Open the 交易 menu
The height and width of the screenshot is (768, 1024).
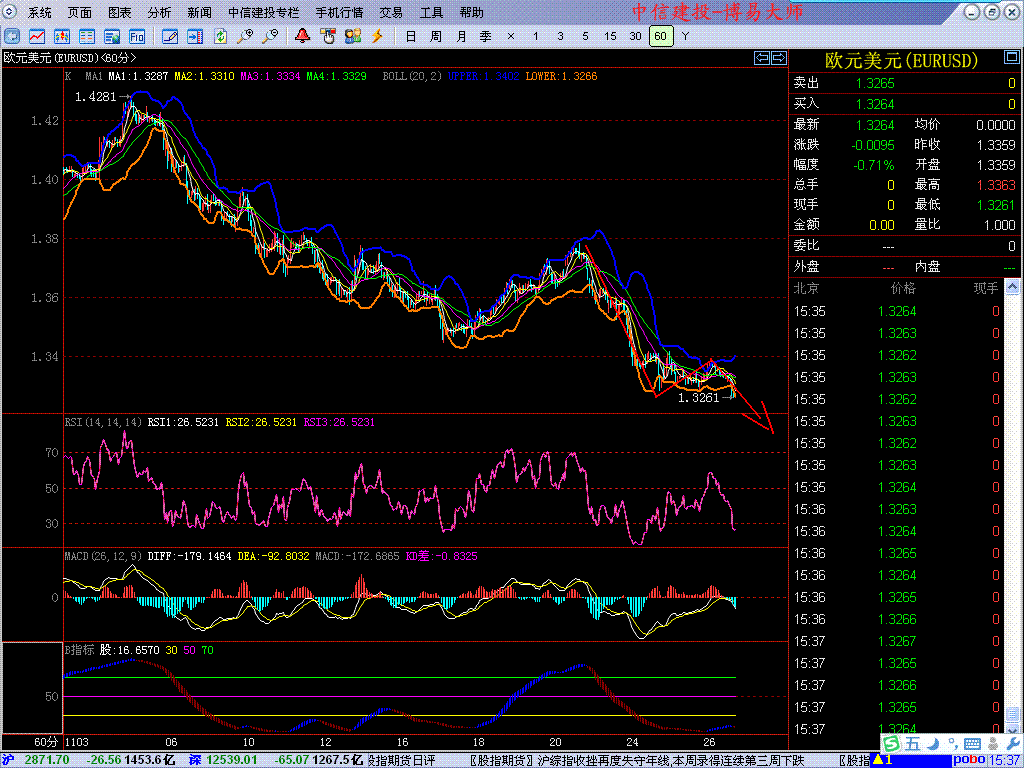point(391,12)
